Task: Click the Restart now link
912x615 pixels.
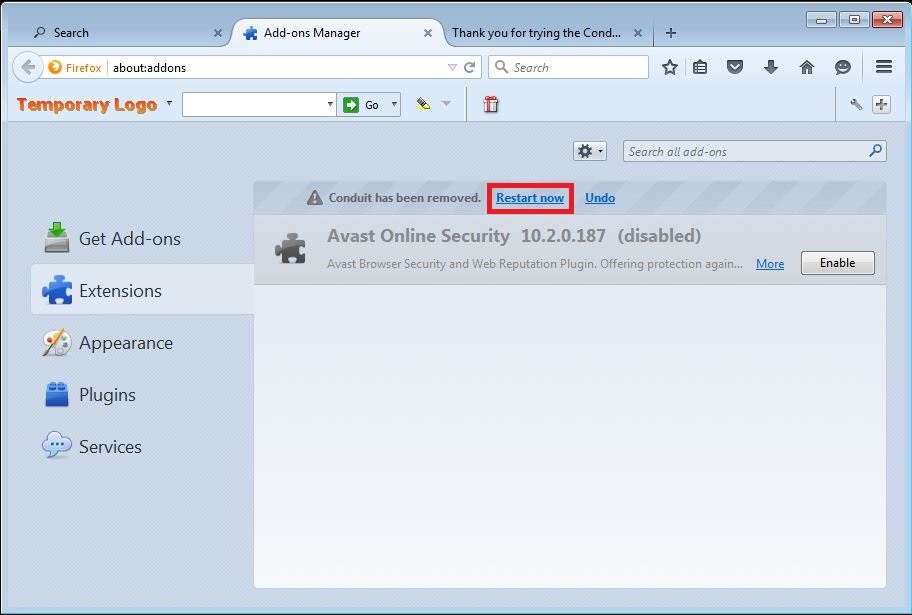Action: pos(530,198)
